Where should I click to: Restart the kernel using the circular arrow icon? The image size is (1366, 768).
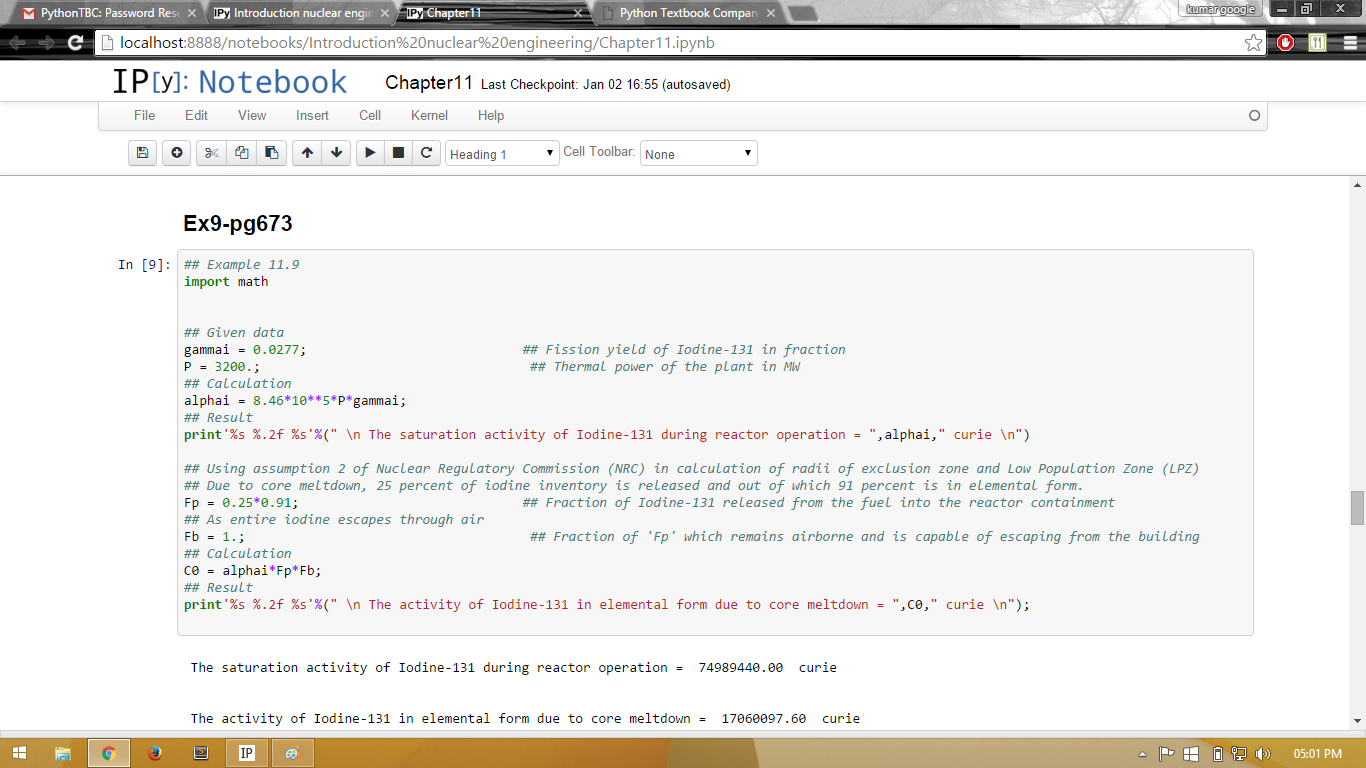[426, 153]
